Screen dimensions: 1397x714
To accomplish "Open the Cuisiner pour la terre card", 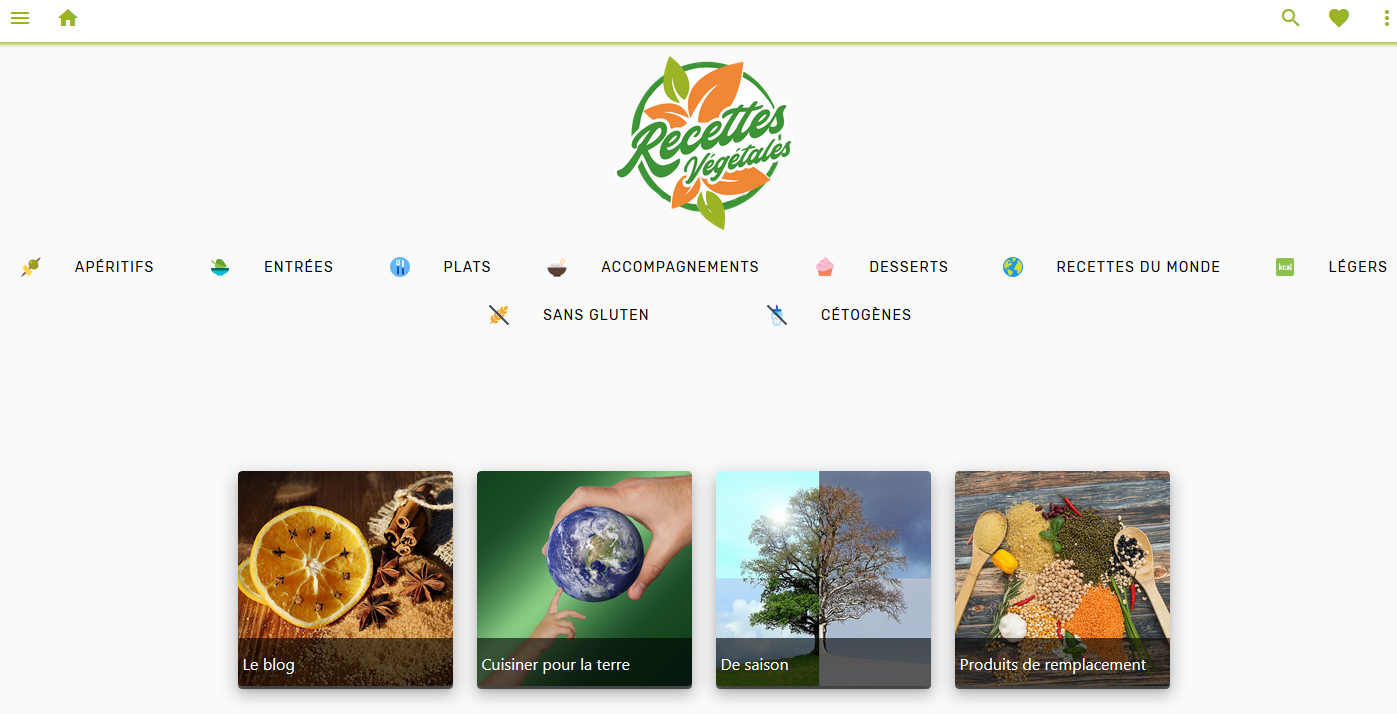I will coord(584,579).
